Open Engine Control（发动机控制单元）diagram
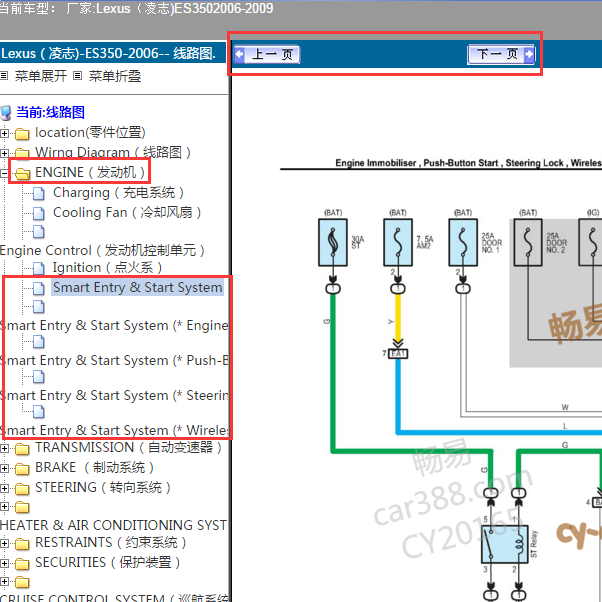602x602 pixels. click(x=102, y=250)
